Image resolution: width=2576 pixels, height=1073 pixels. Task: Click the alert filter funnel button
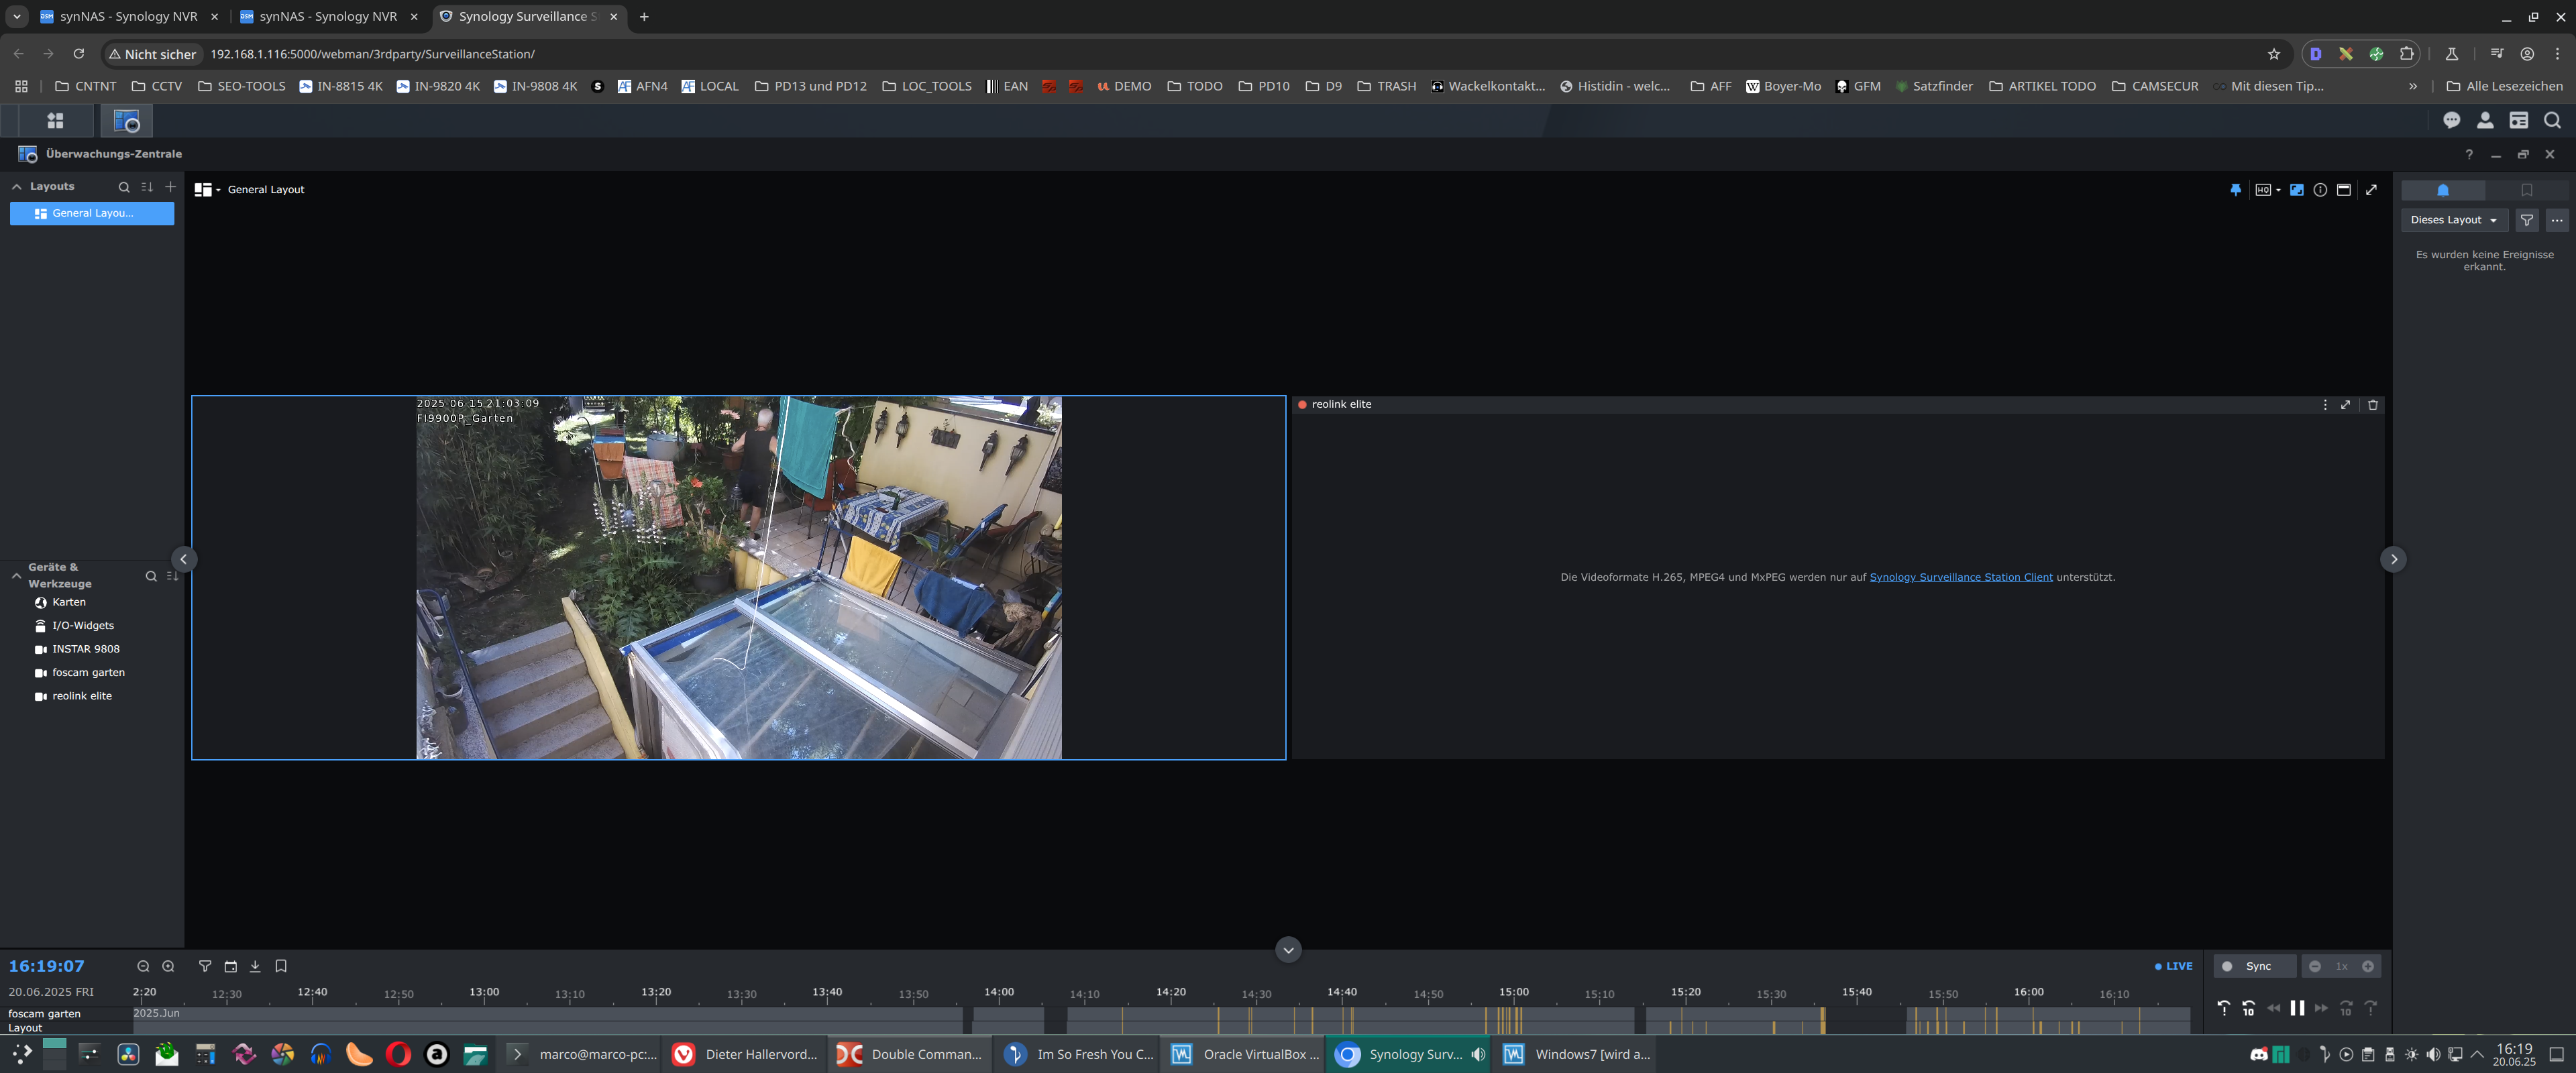tap(2526, 220)
